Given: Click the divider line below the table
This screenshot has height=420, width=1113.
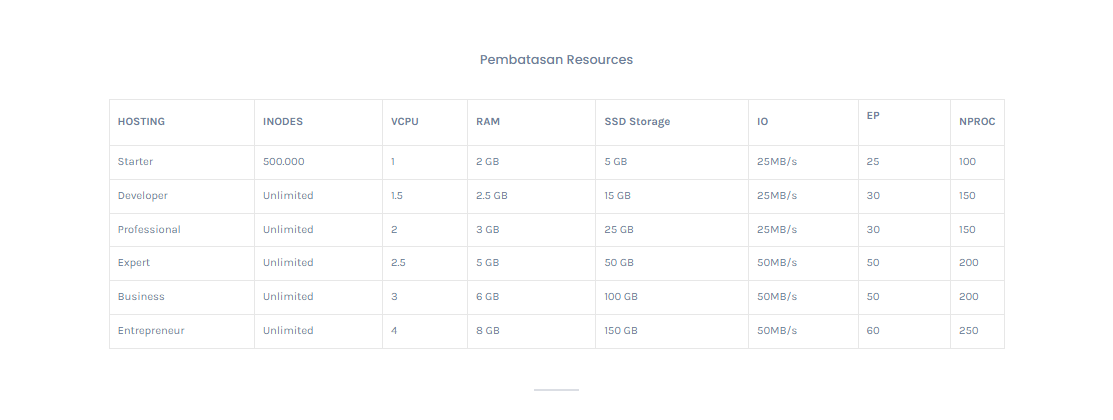Looking at the screenshot, I should (556, 389).
